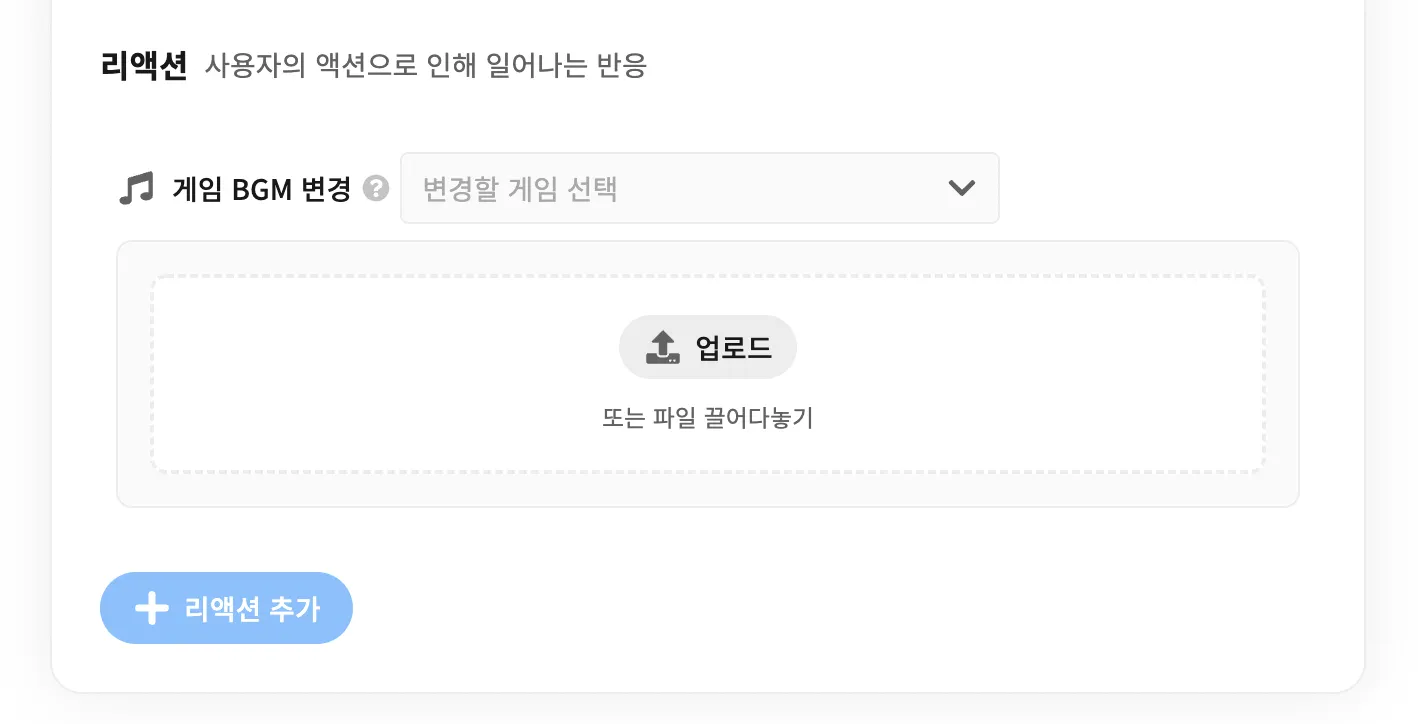
Task: Click the 변경할 게임 선택 placeholder text
Action: (x=520, y=189)
